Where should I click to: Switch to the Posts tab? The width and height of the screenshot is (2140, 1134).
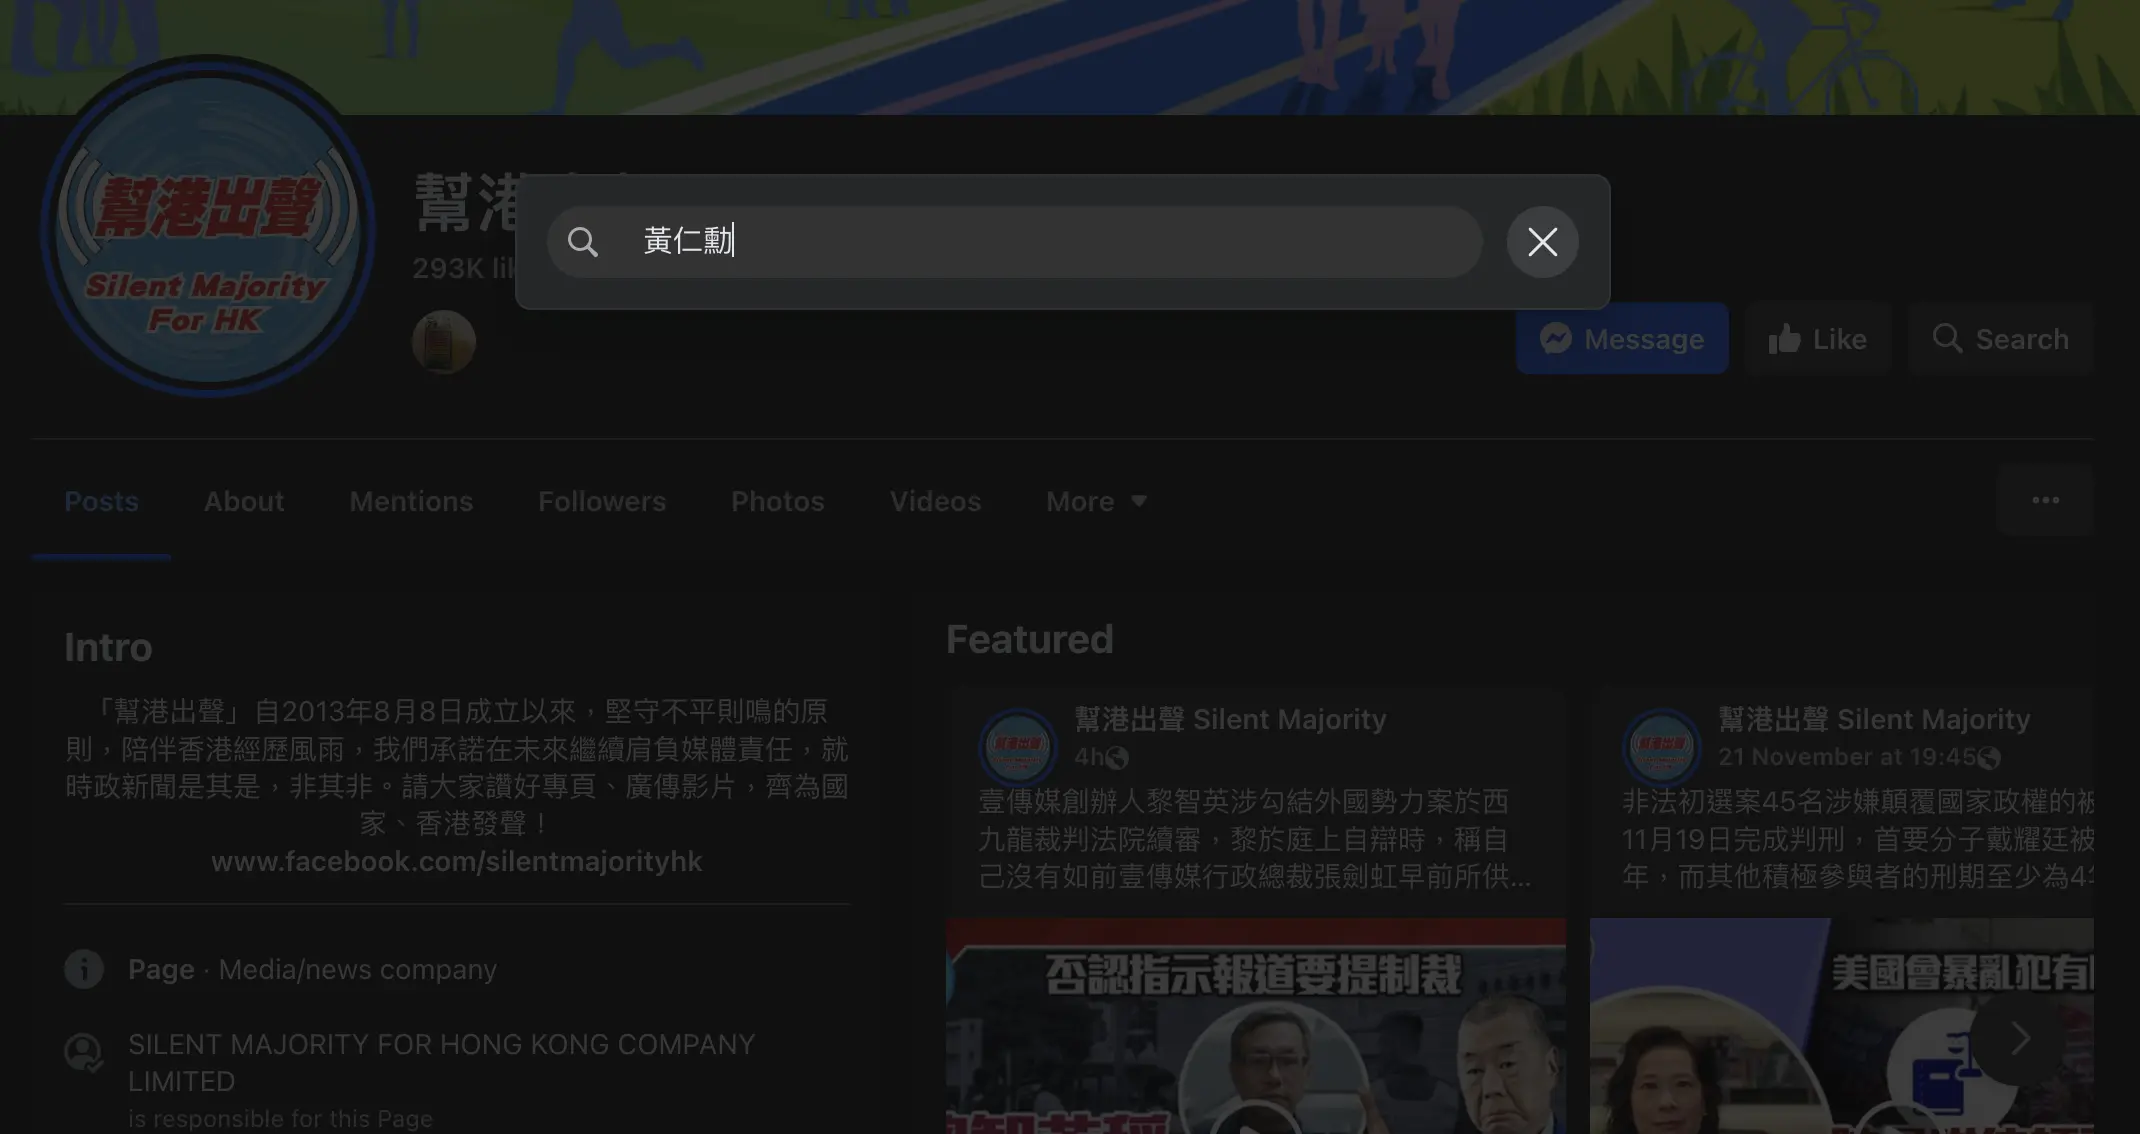101,501
